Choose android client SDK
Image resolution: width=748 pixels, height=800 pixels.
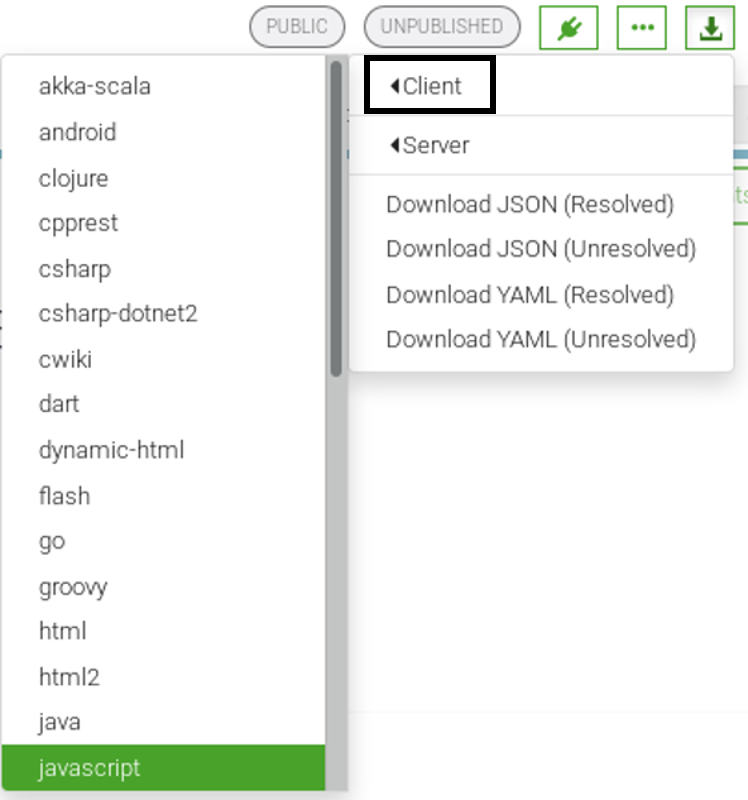(78, 132)
